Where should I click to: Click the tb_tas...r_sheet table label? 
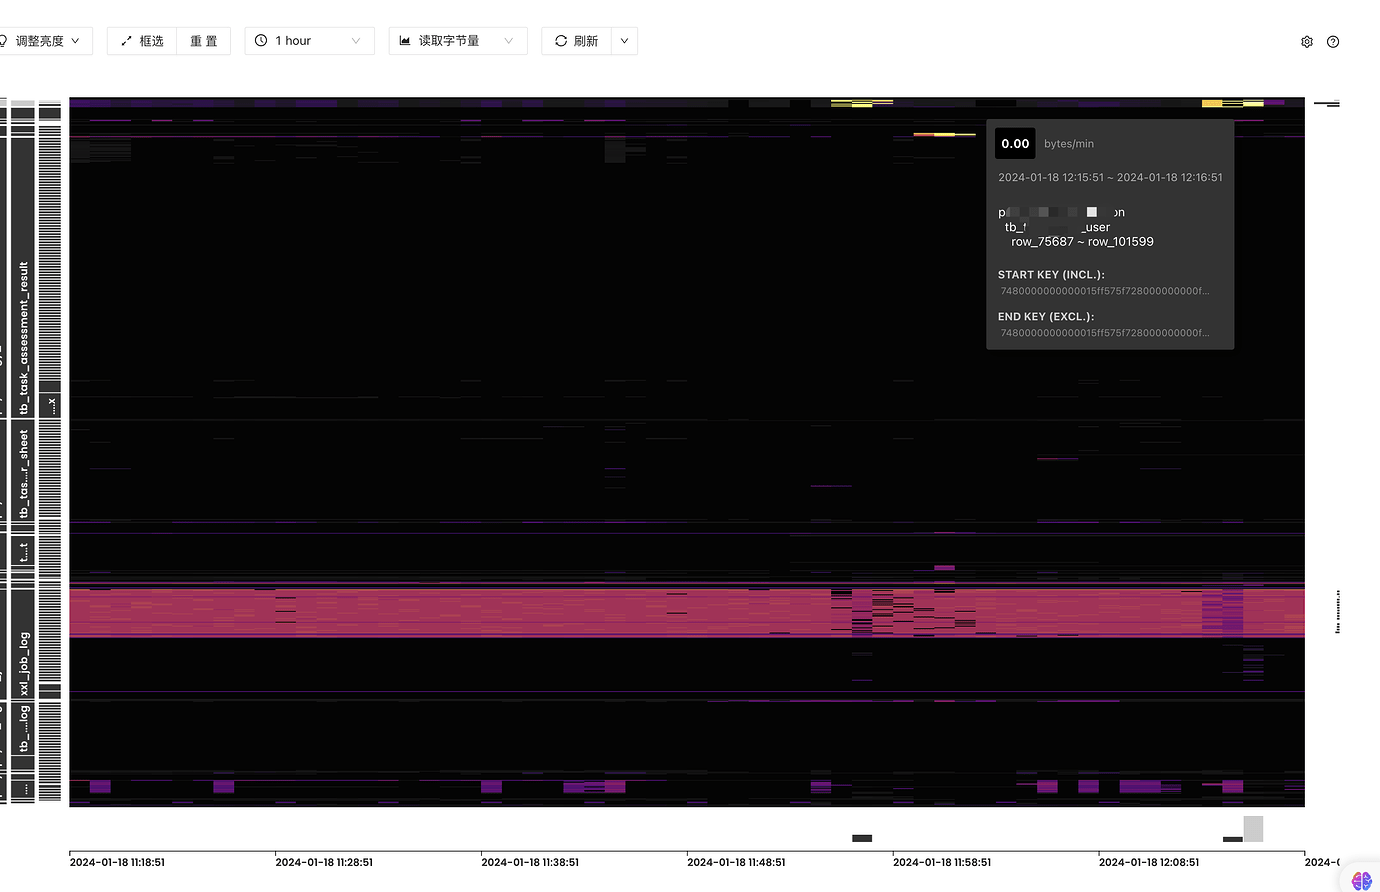23,474
